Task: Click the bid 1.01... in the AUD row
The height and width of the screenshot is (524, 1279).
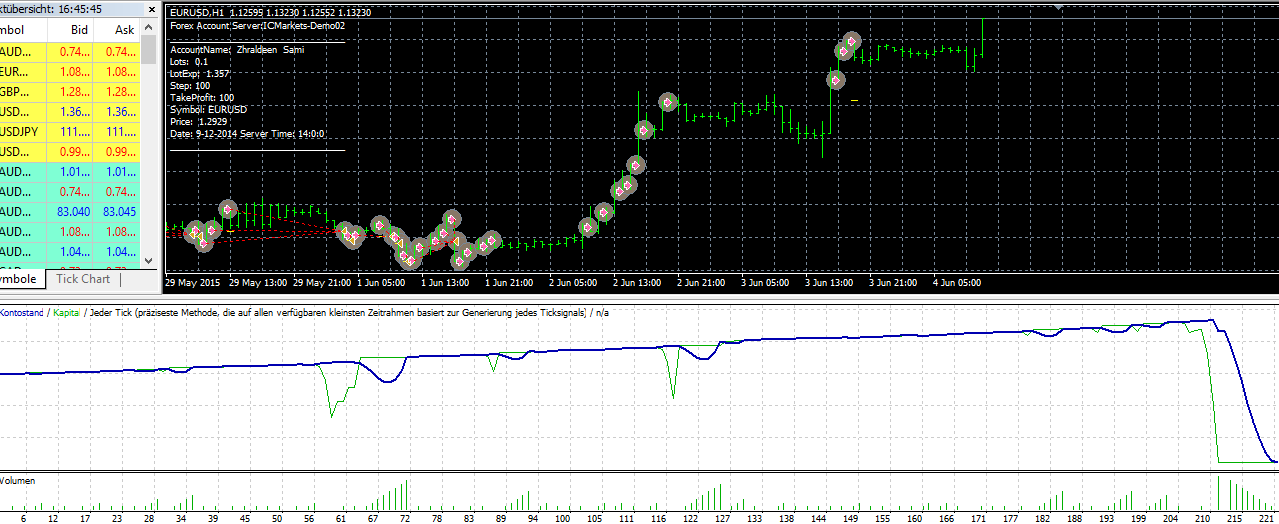Action: click(x=75, y=172)
